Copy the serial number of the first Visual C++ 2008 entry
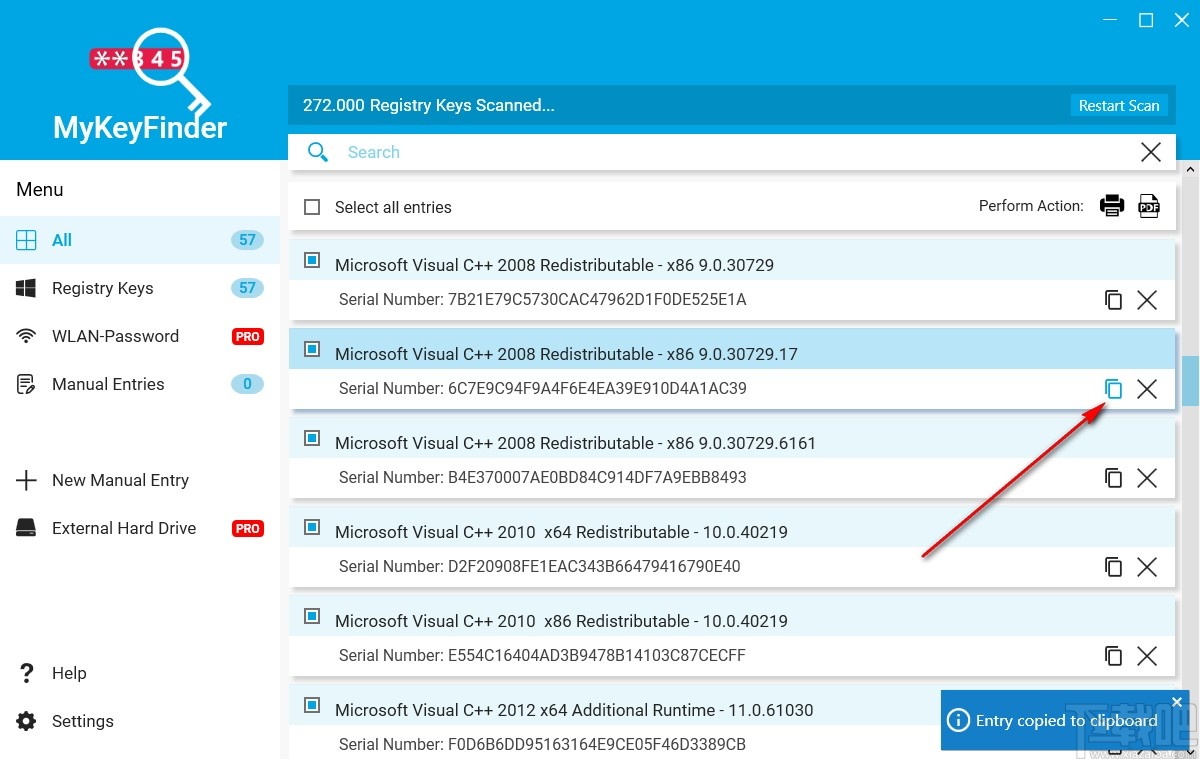 pos(1114,299)
